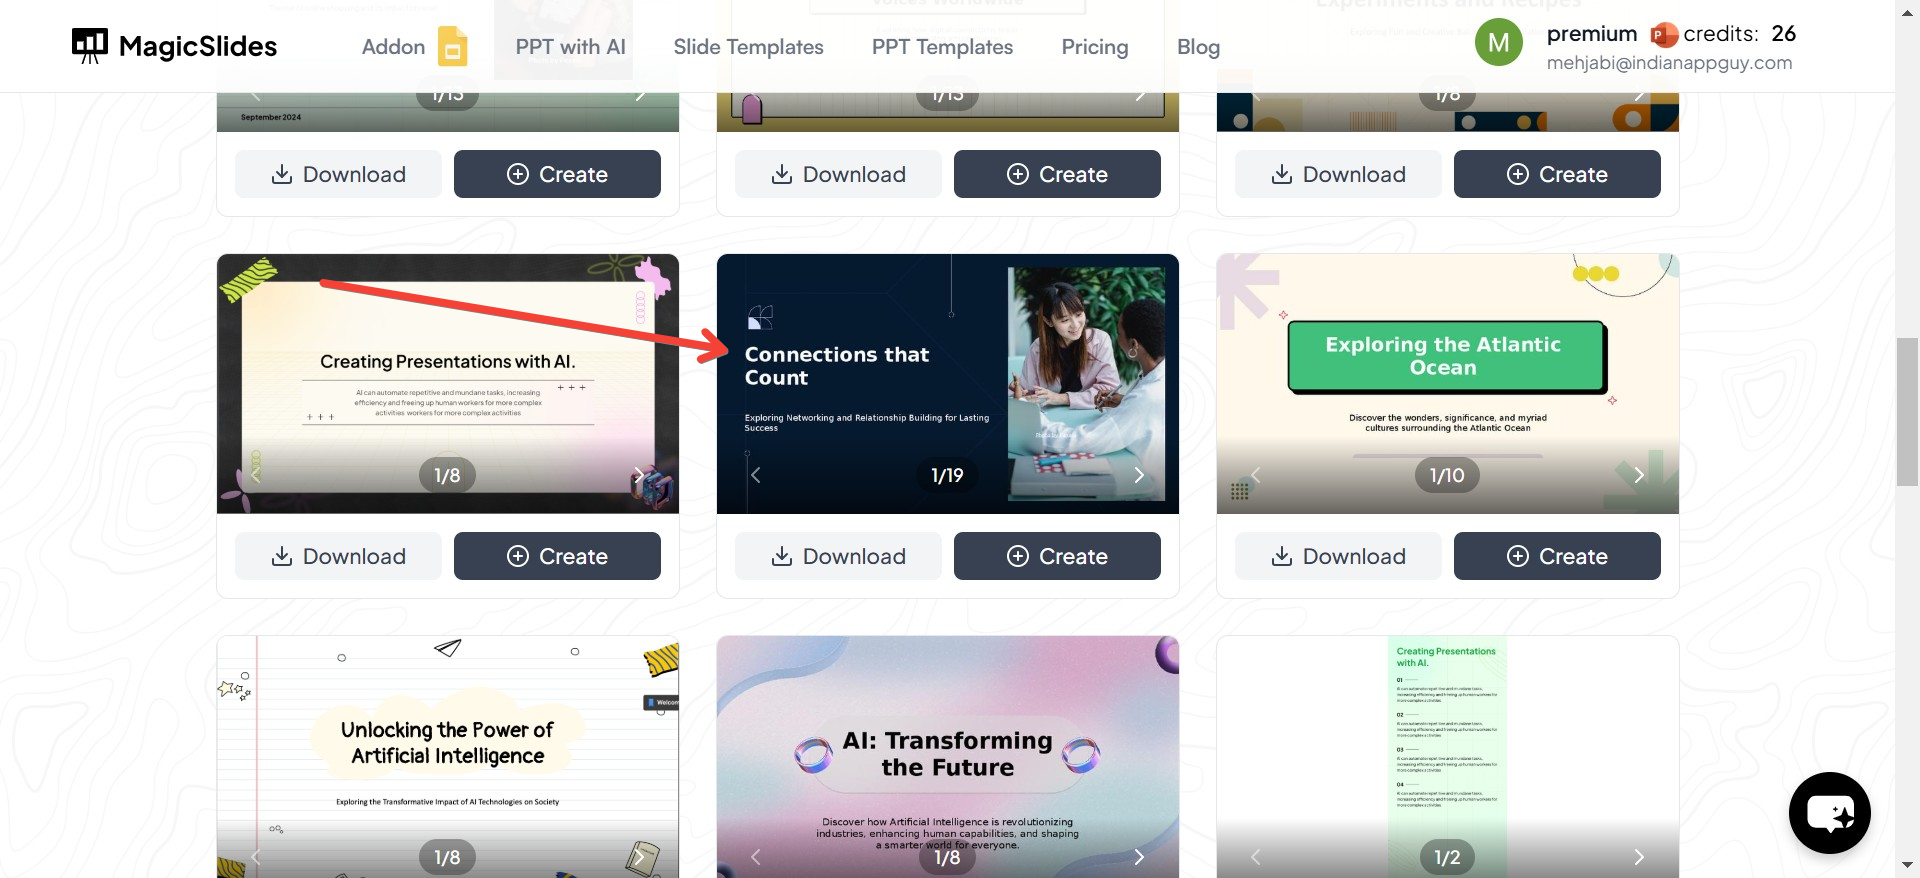
Task: Open the Addon menu item
Action: click(393, 47)
